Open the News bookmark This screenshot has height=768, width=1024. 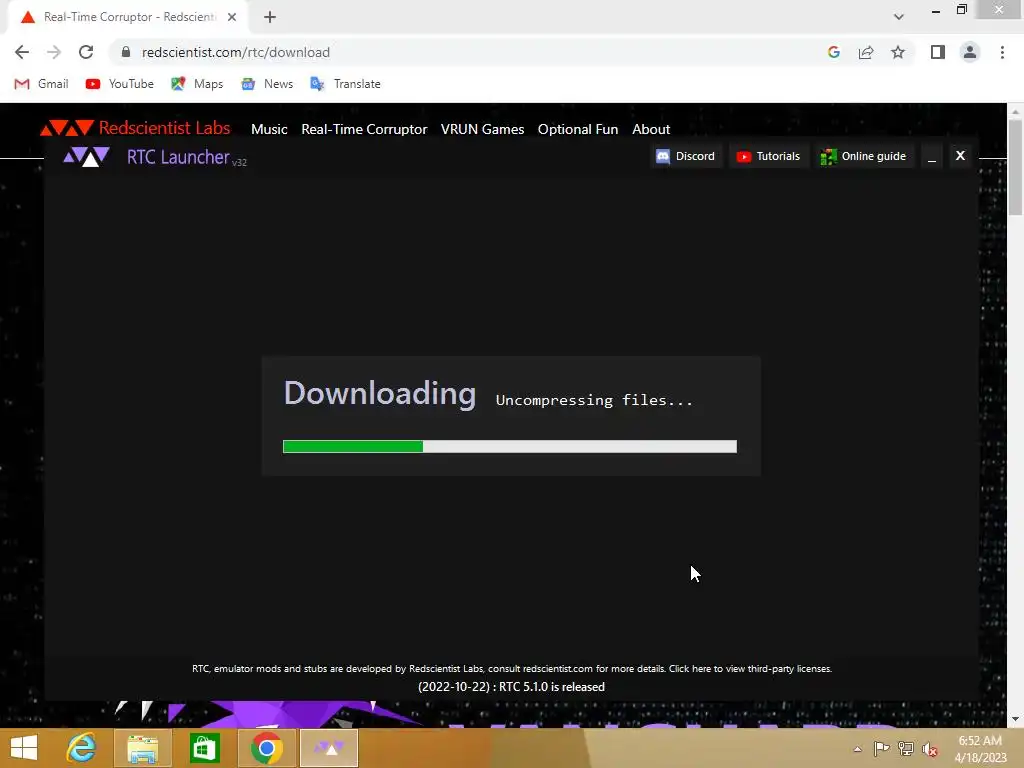266,84
